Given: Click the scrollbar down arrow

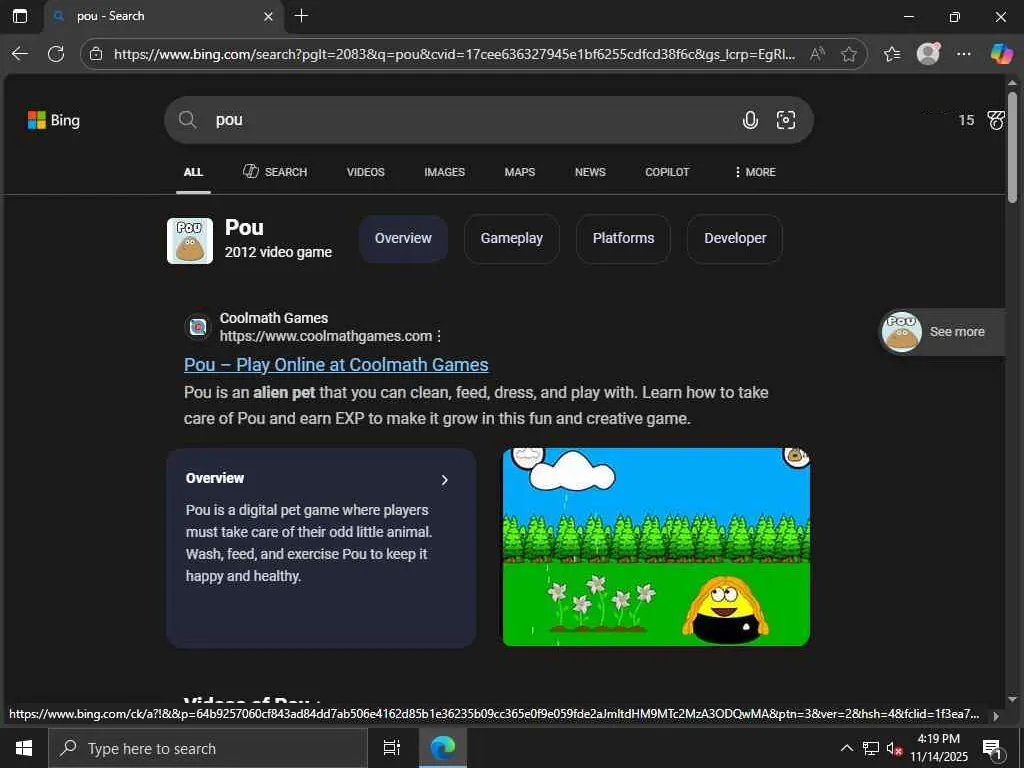Looking at the screenshot, I should [1012, 699].
